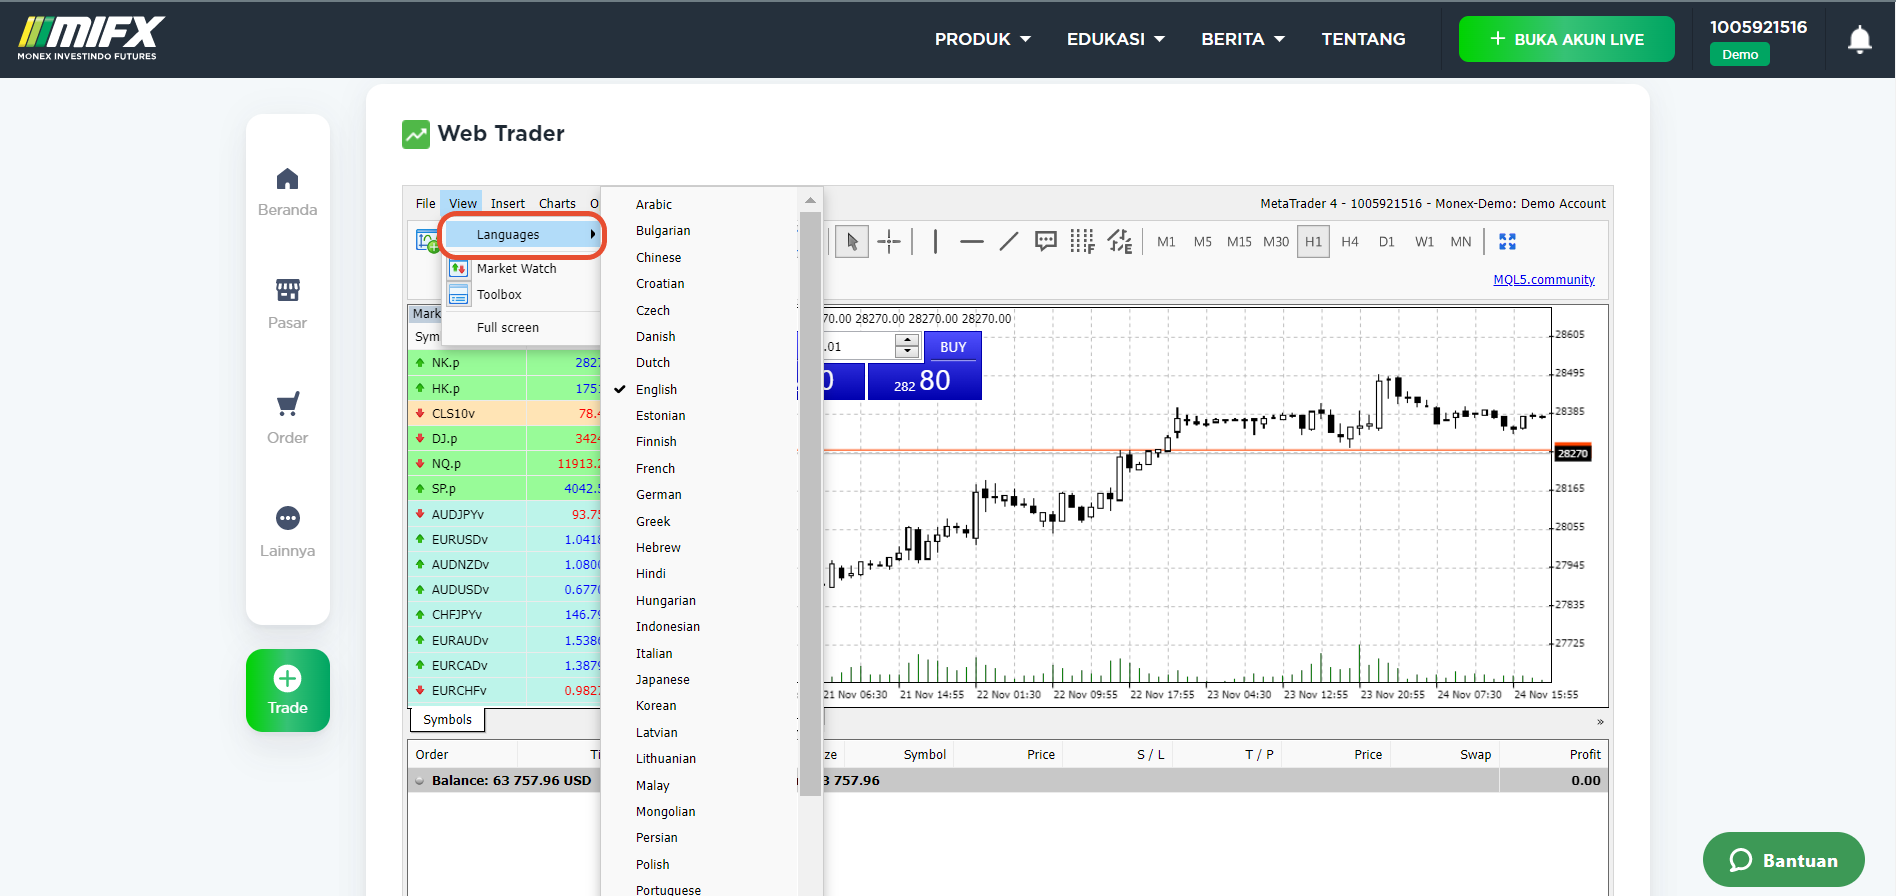The image size is (1896, 896).
Task: Switch timeframe to D1
Action: [x=1386, y=242]
